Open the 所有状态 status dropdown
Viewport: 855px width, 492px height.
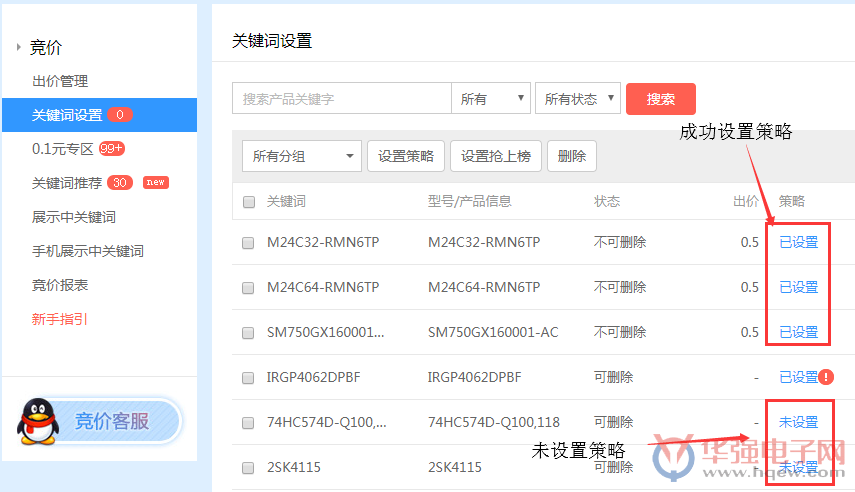pos(578,98)
